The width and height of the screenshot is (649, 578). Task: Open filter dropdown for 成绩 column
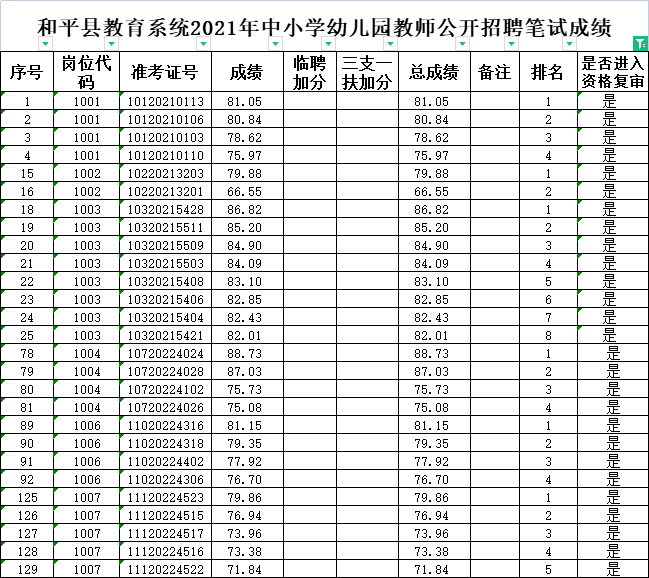tap(275, 43)
